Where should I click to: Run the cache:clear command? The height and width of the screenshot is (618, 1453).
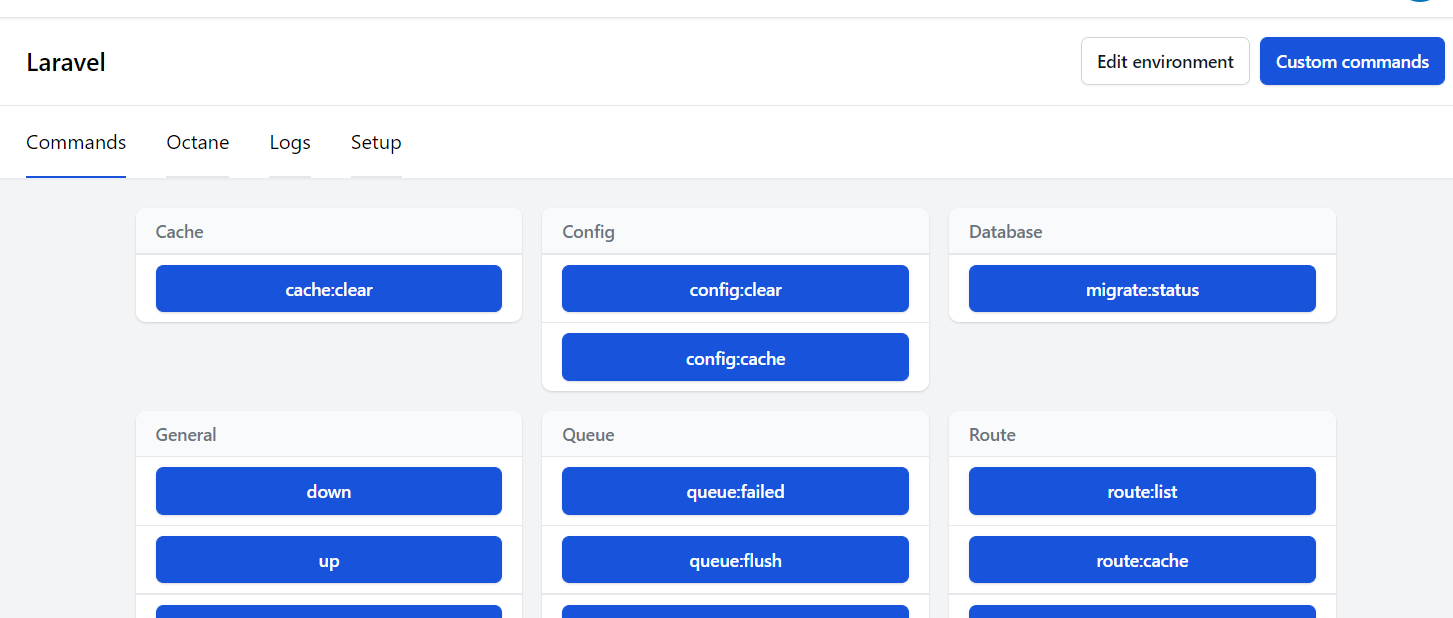329,289
